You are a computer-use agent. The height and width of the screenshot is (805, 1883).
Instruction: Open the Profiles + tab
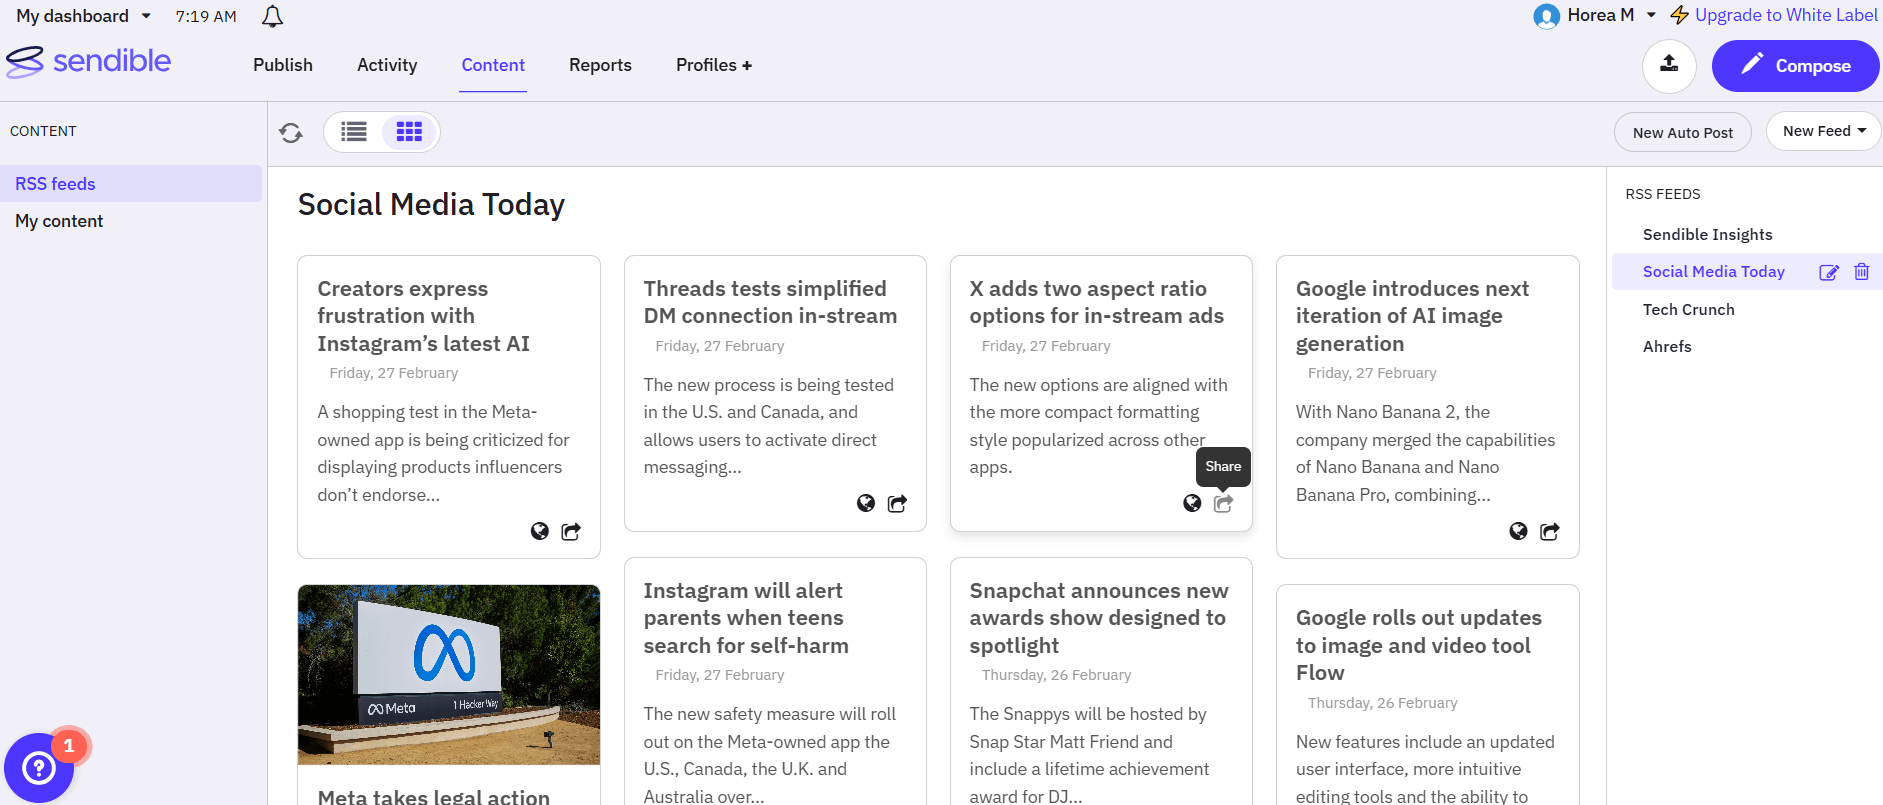point(714,65)
